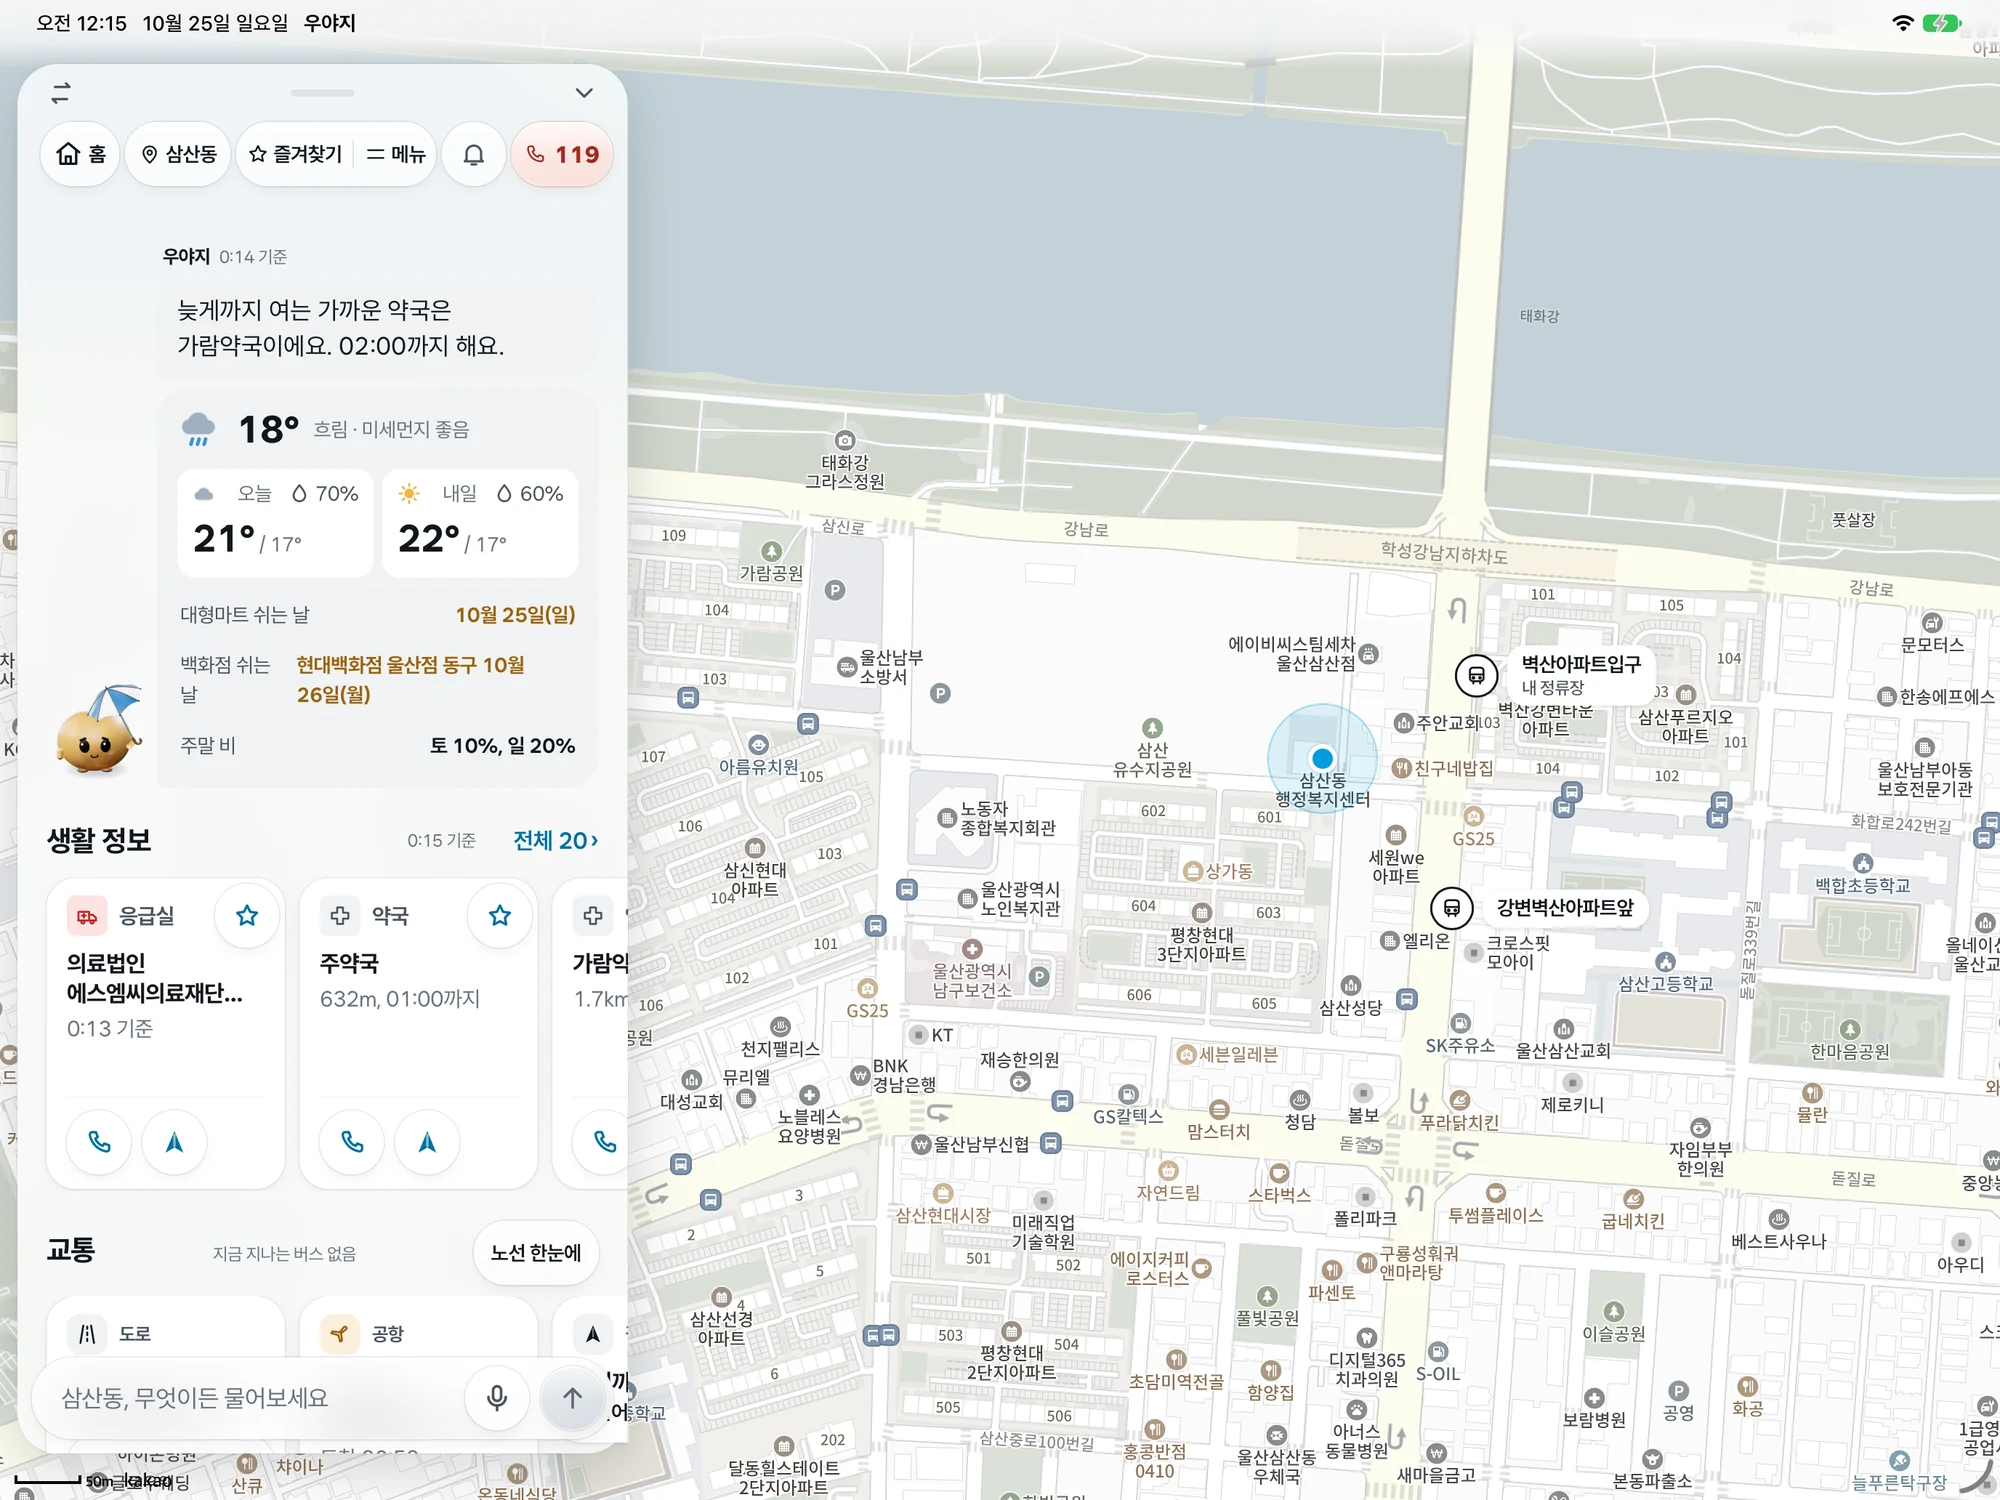Call 주약국 phone icon

click(352, 1142)
